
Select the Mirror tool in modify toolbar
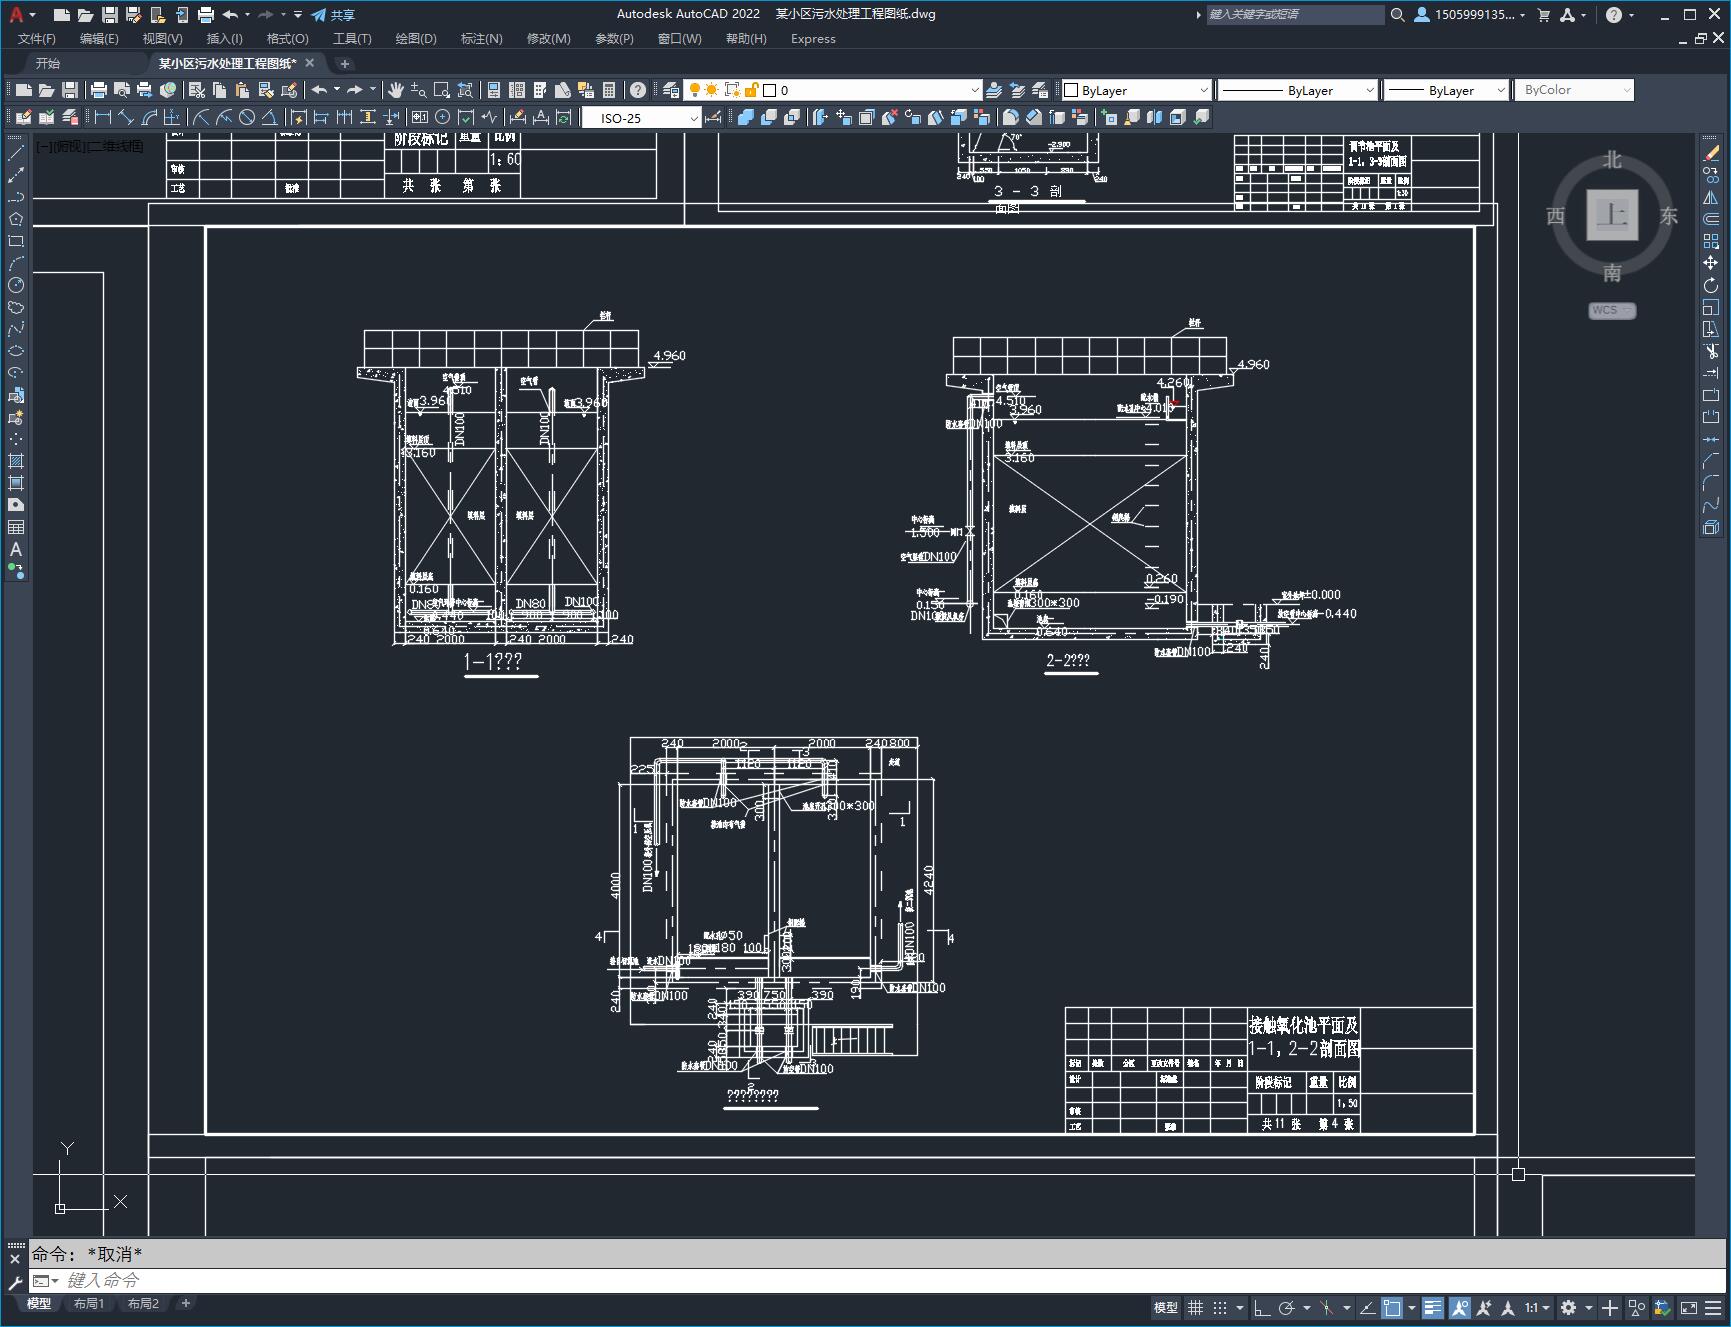1711,197
